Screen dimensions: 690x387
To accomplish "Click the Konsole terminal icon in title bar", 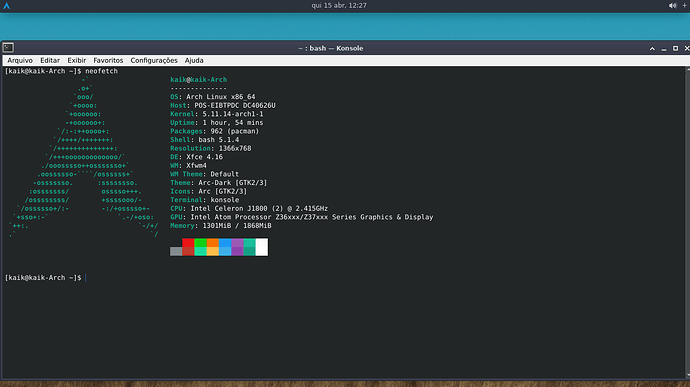I will (x=8, y=48).
